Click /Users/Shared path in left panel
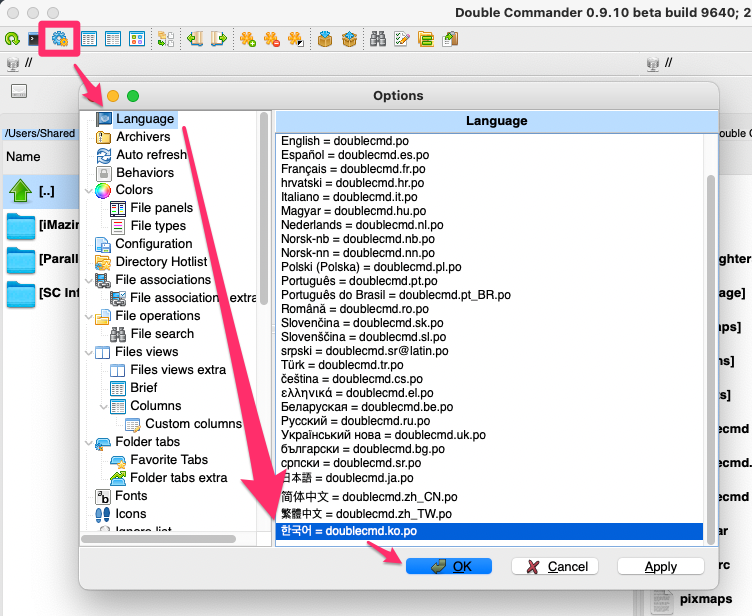This screenshot has width=752, height=616. click(x=40, y=133)
